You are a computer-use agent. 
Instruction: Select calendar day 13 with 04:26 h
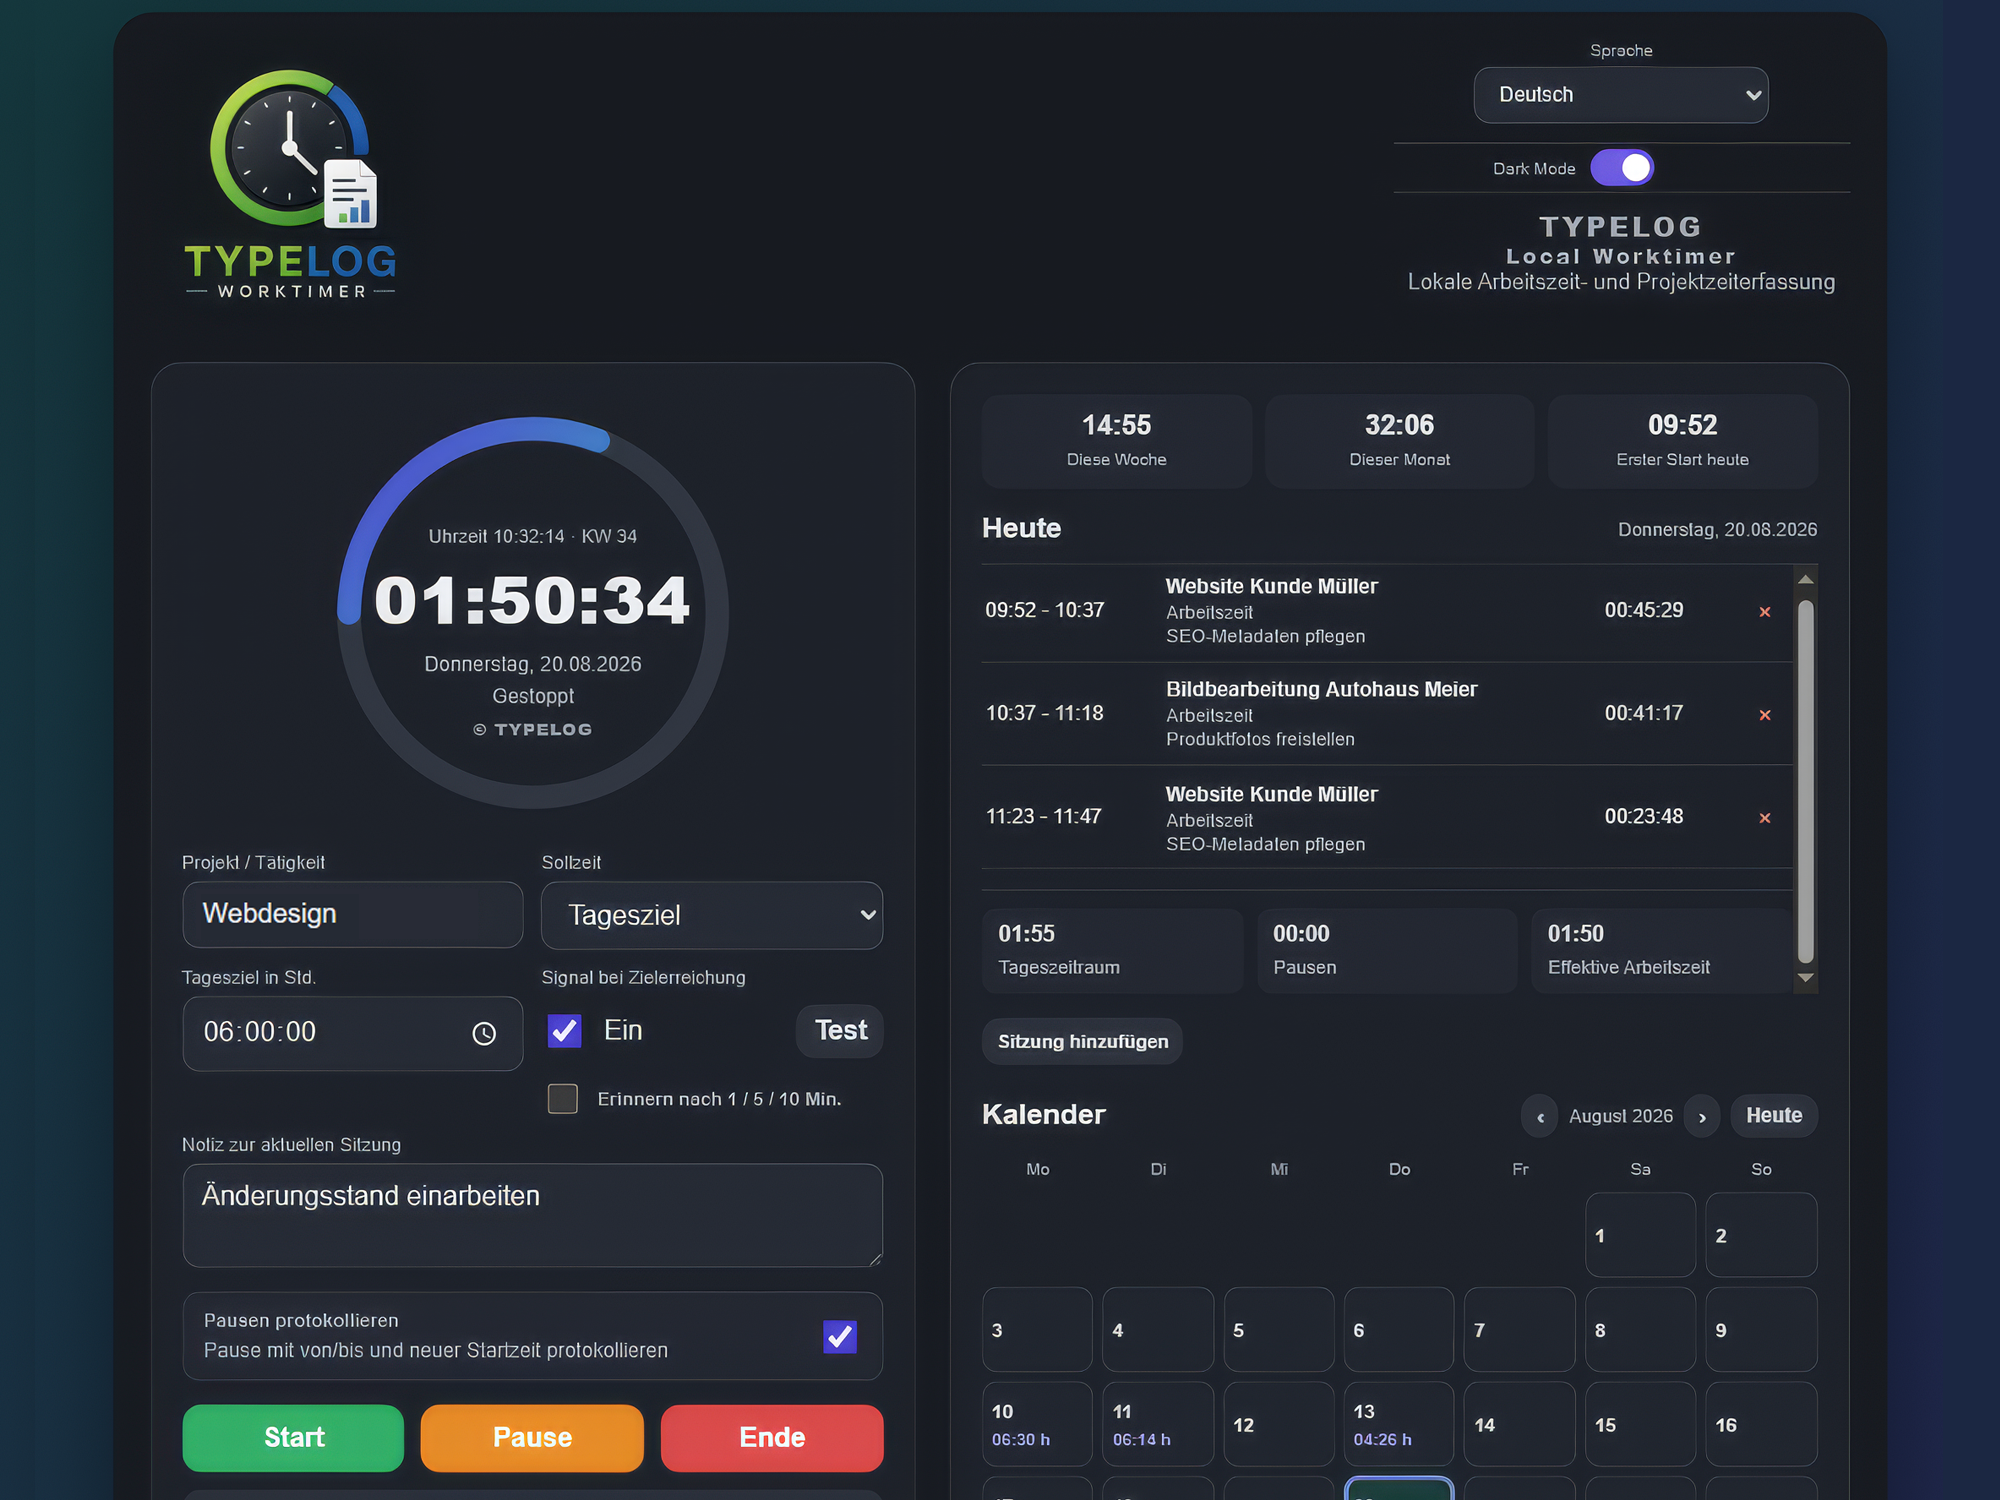[x=1399, y=1425]
